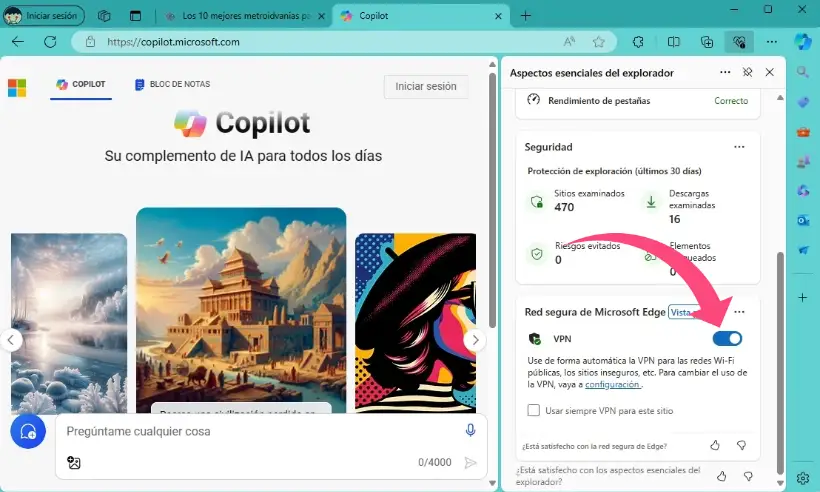Open more options for Seguridad card

[x=739, y=147]
